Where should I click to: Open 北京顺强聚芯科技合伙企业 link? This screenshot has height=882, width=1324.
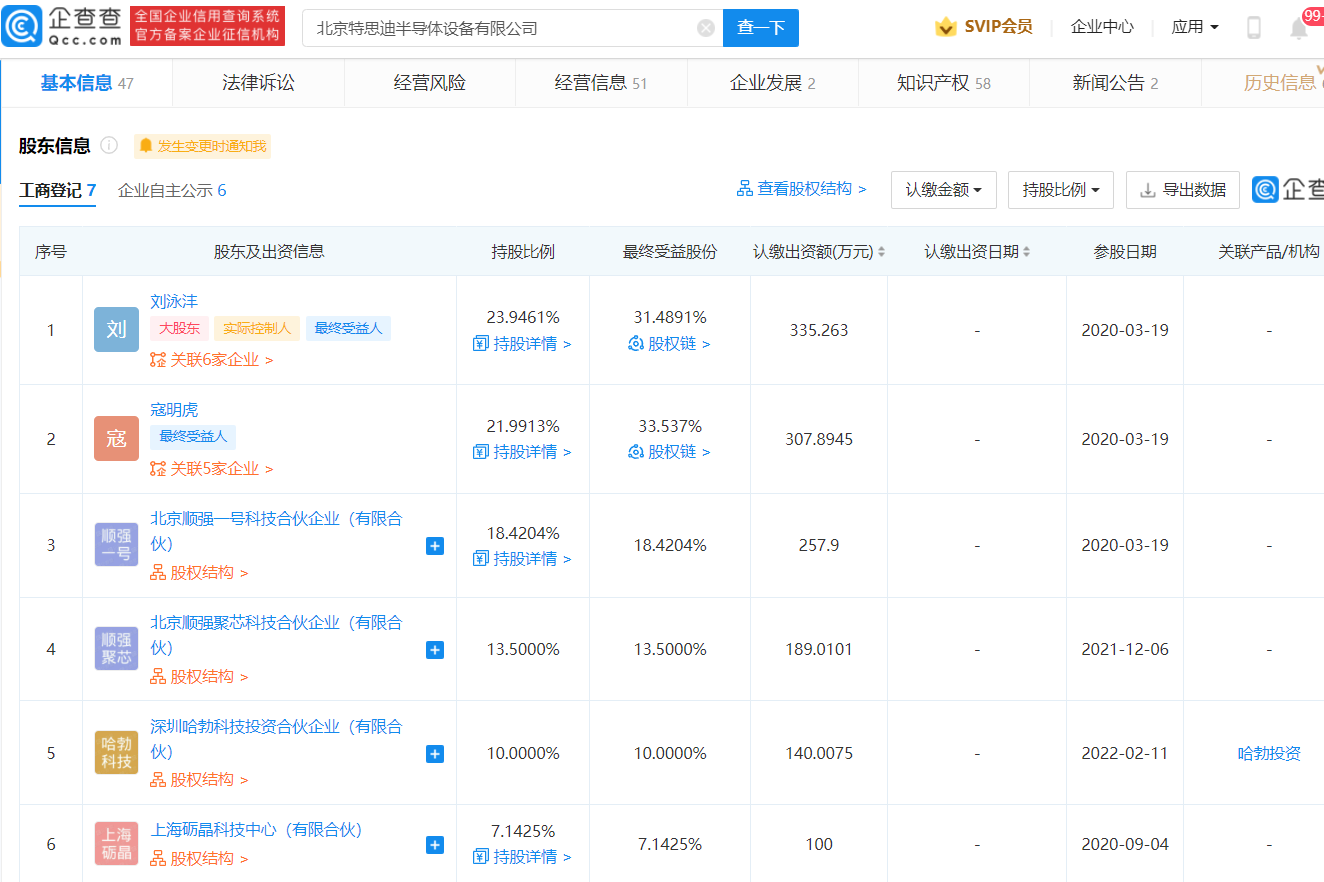(x=276, y=635)
